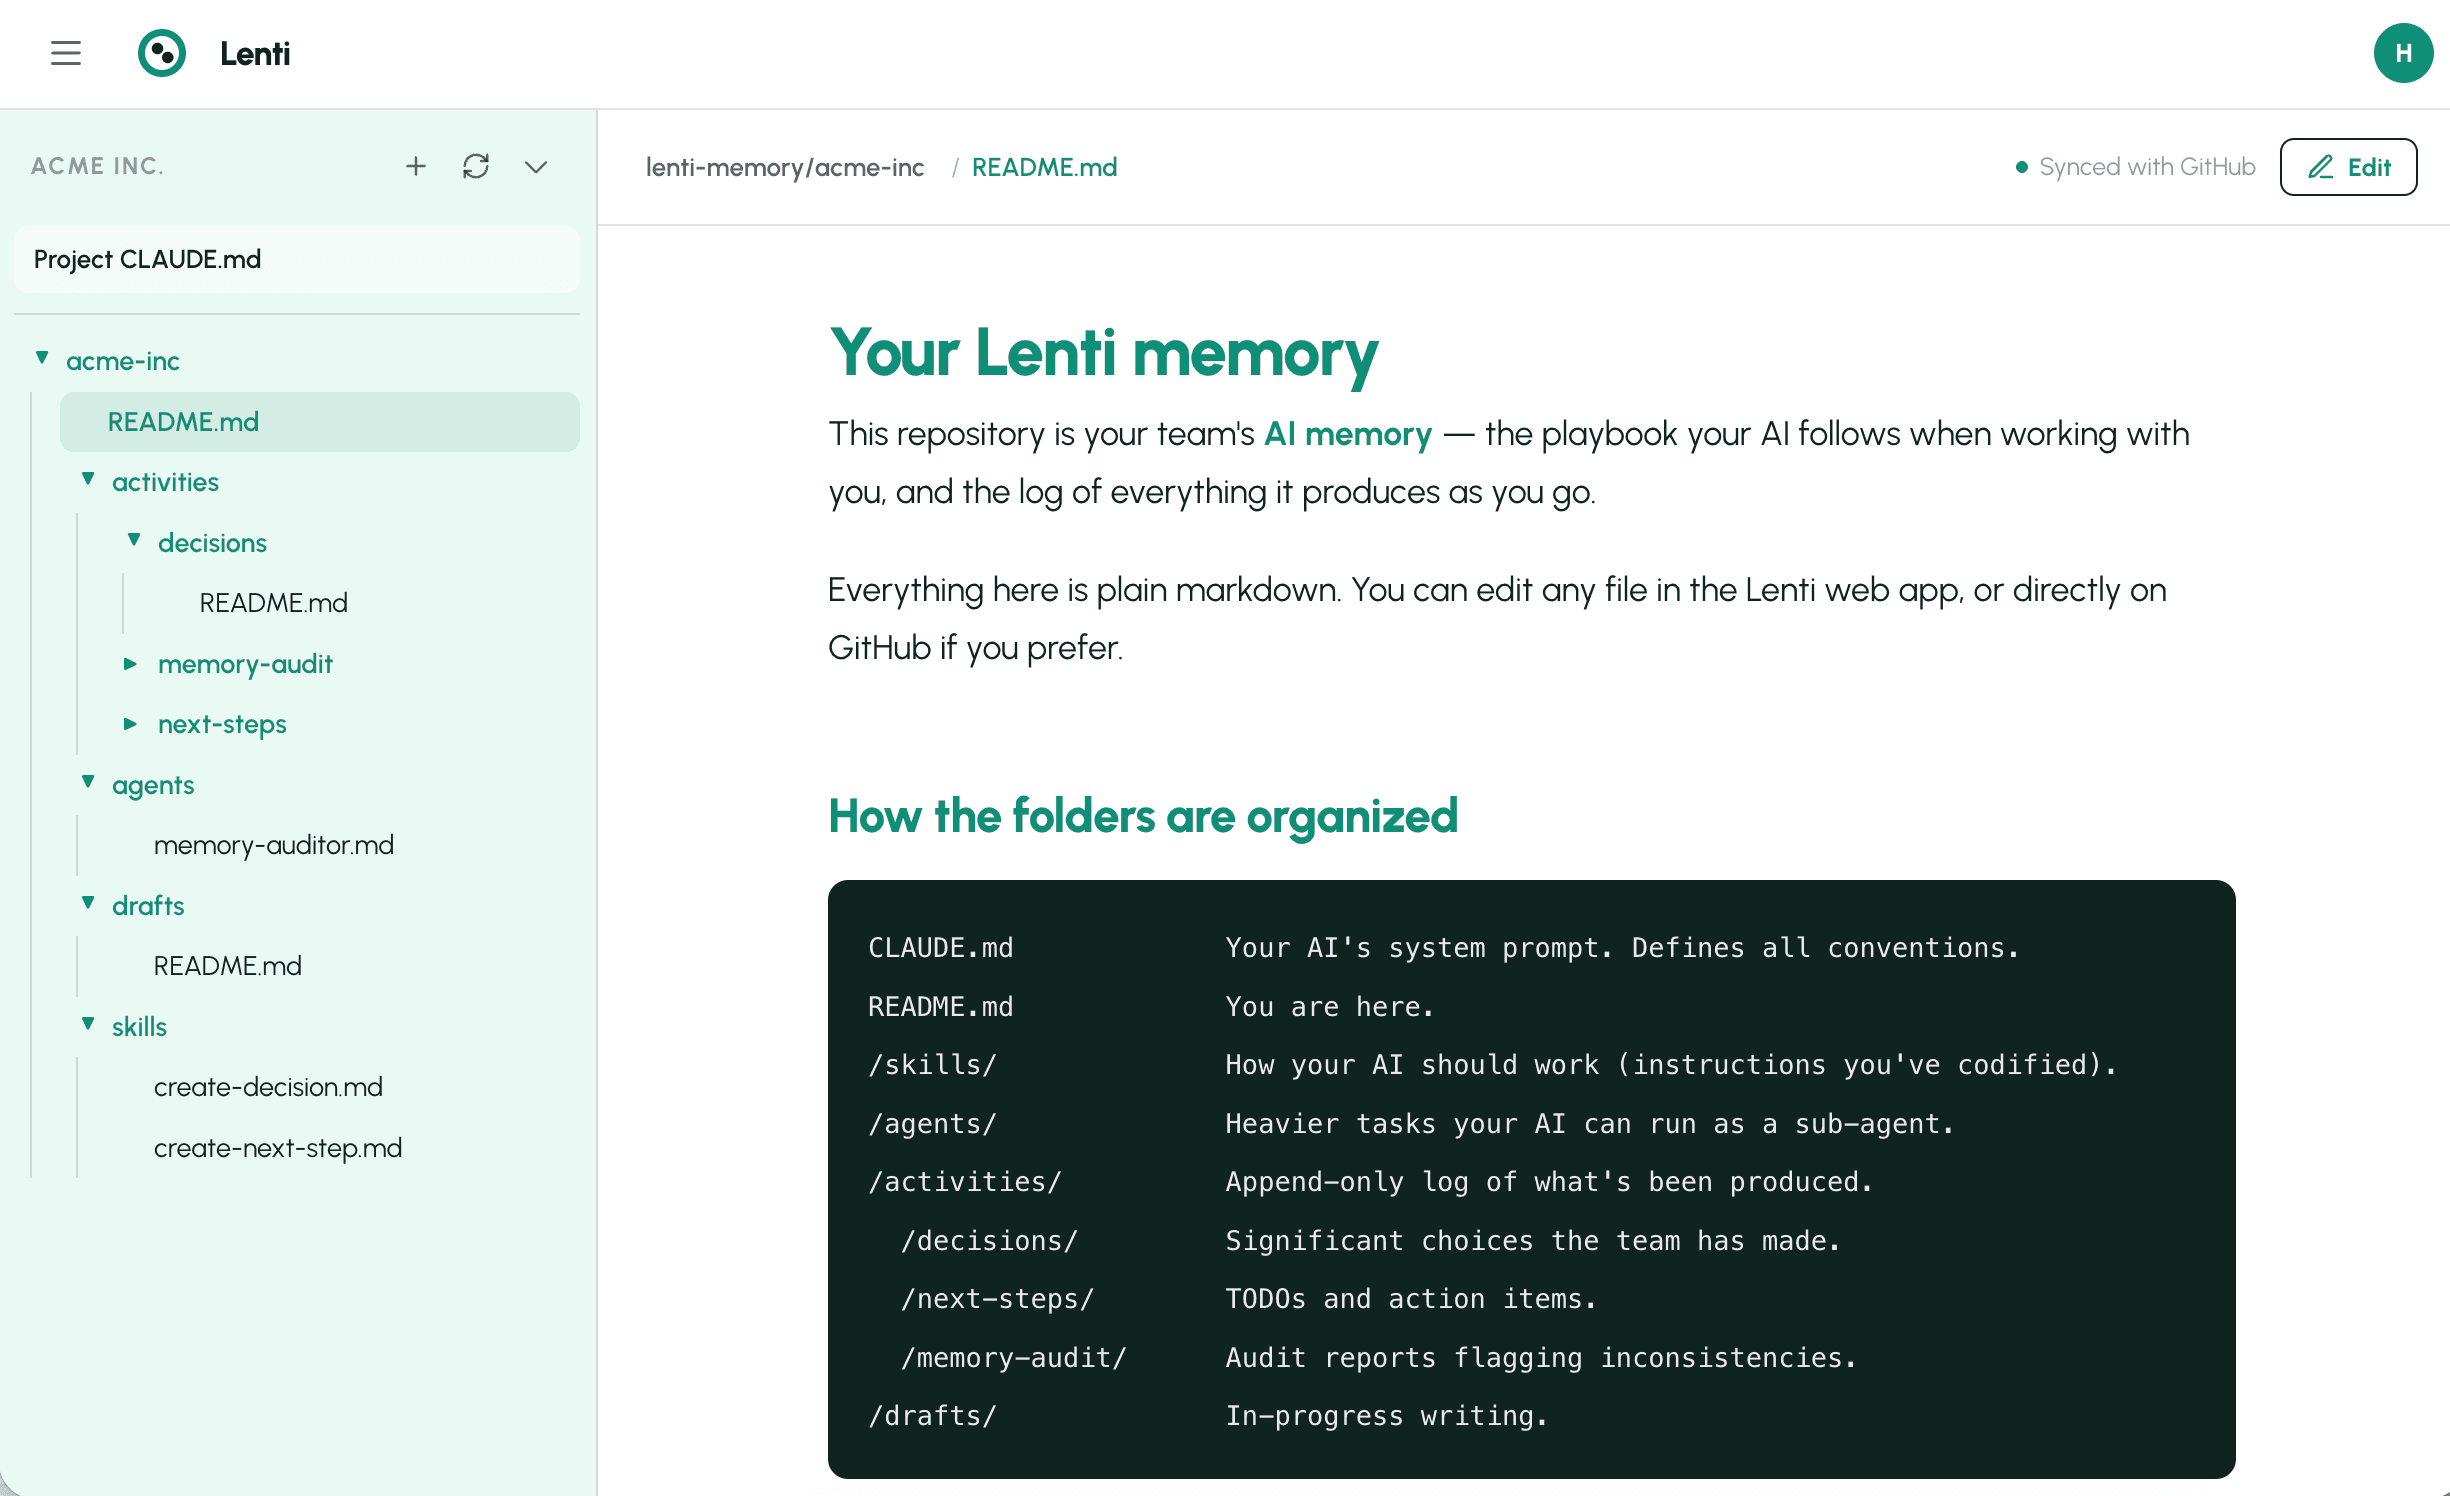Click the AI memory link
The height and width of the screenshot is (1496, 2450).
click(1348, 434)
